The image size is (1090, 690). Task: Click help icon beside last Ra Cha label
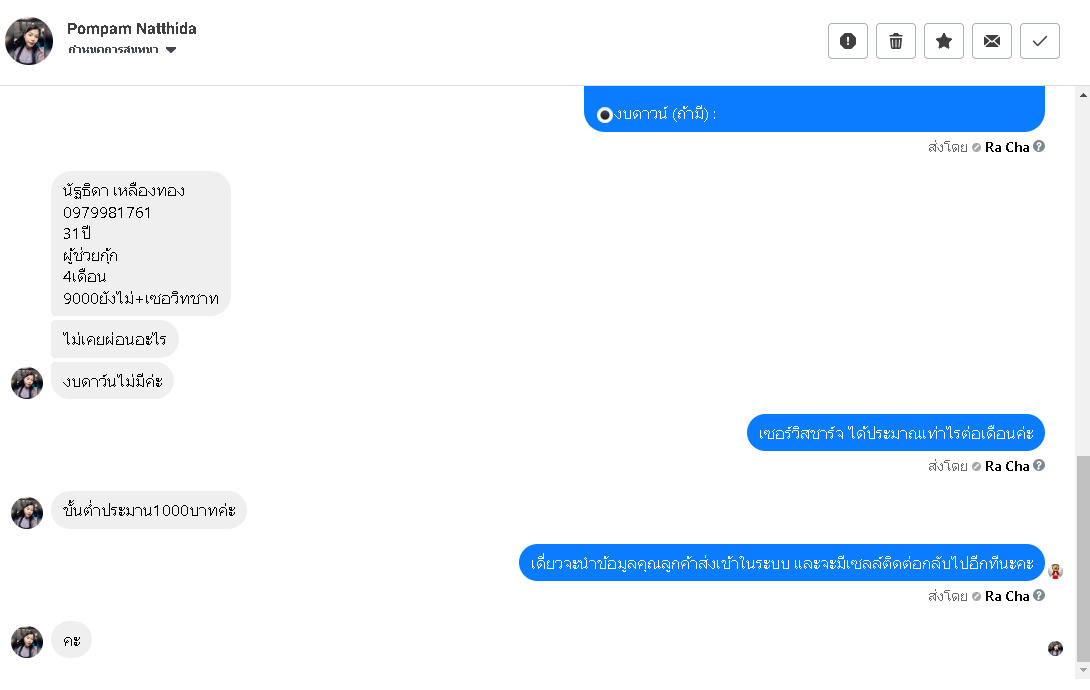click(1039, 596)
